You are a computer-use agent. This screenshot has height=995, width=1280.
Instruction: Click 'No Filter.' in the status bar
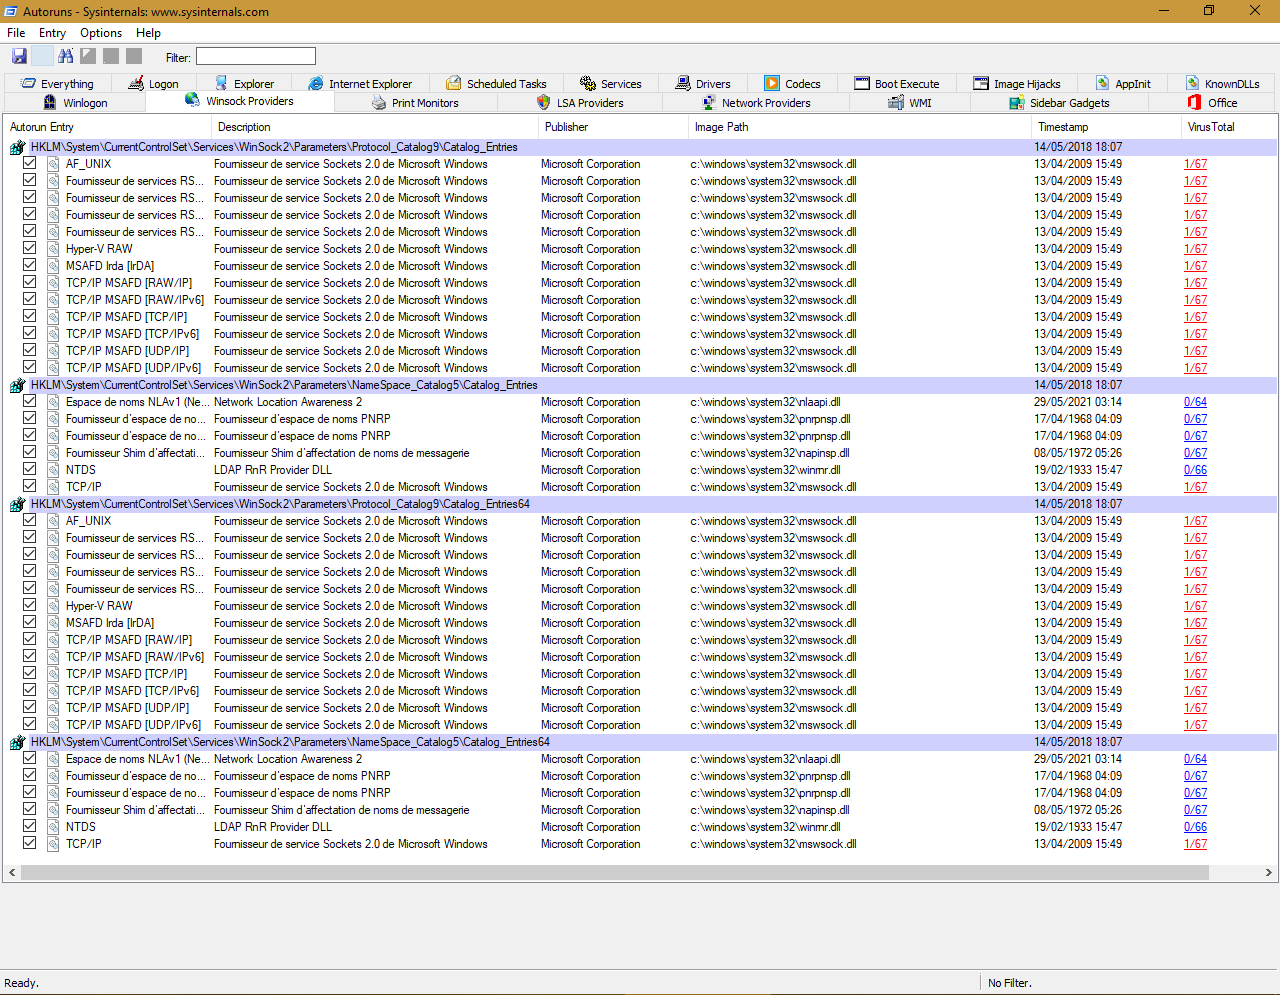click(1010, 983)
